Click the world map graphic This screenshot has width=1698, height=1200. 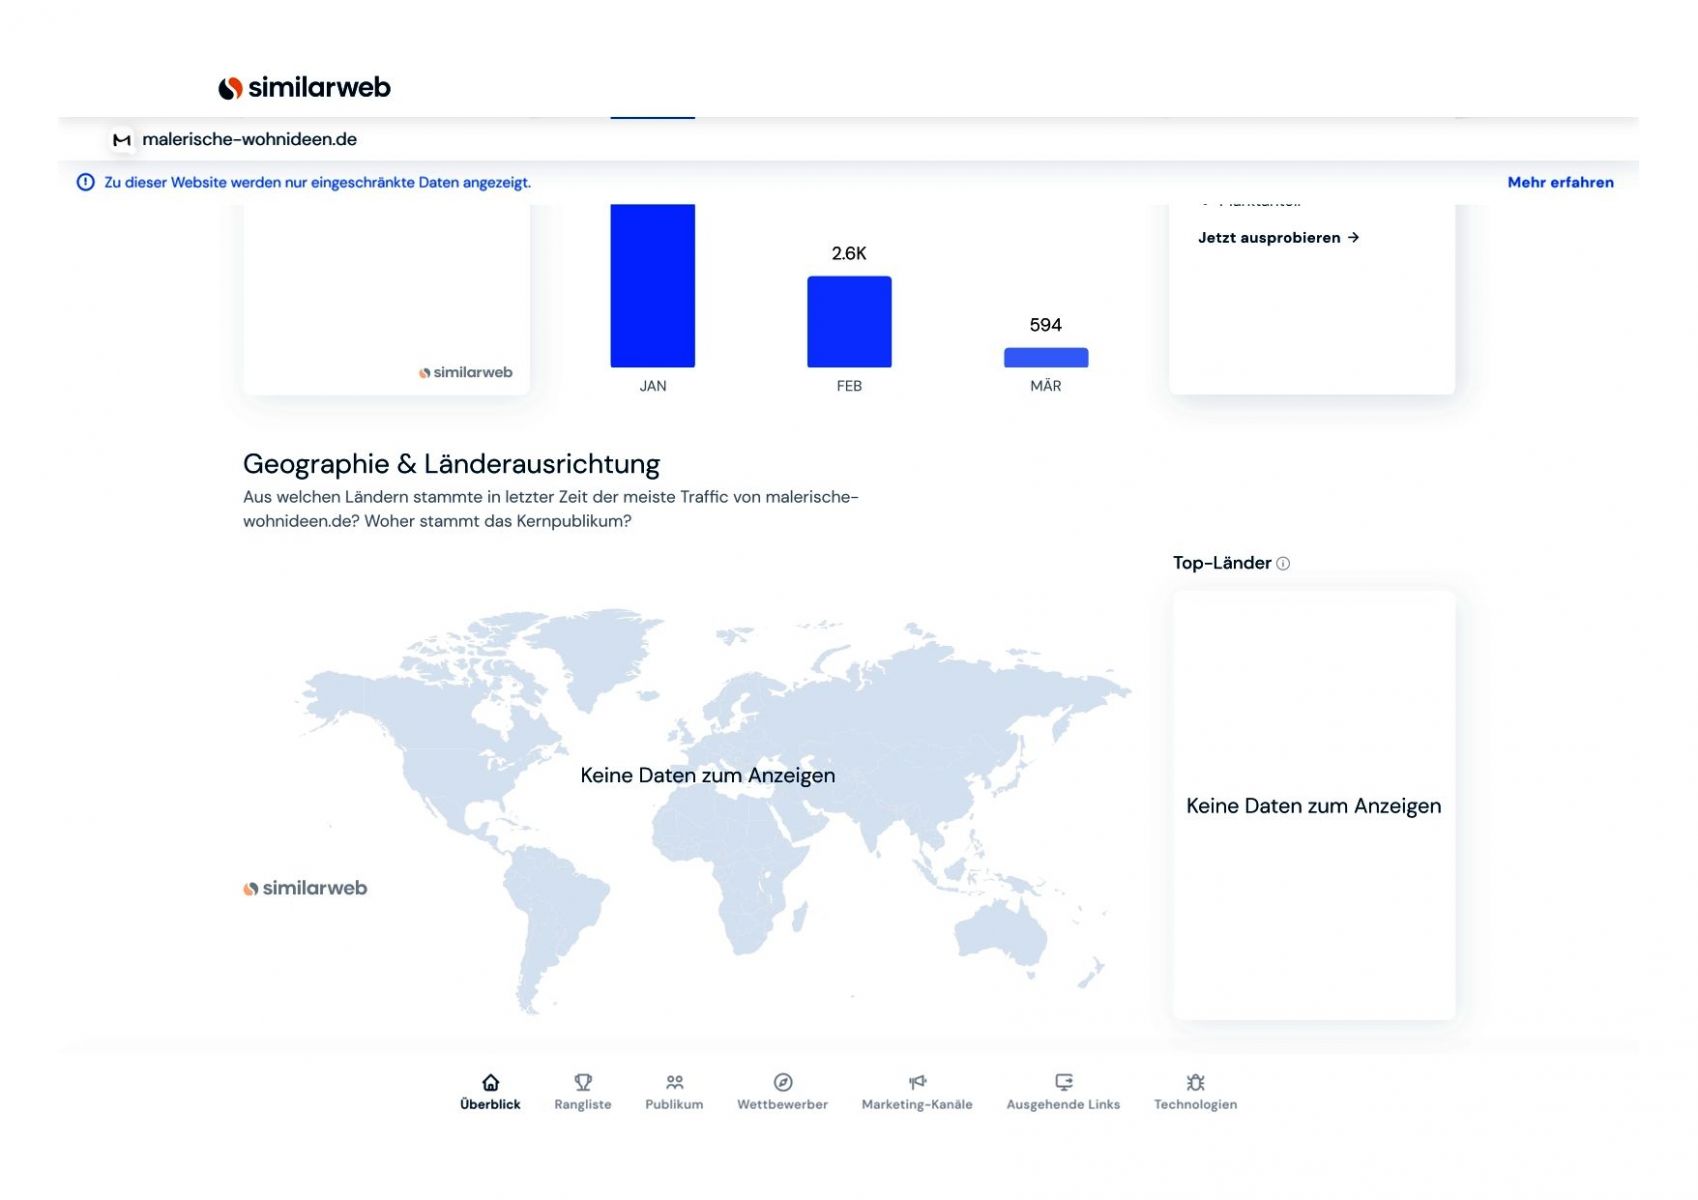click(x=714, y=810)
